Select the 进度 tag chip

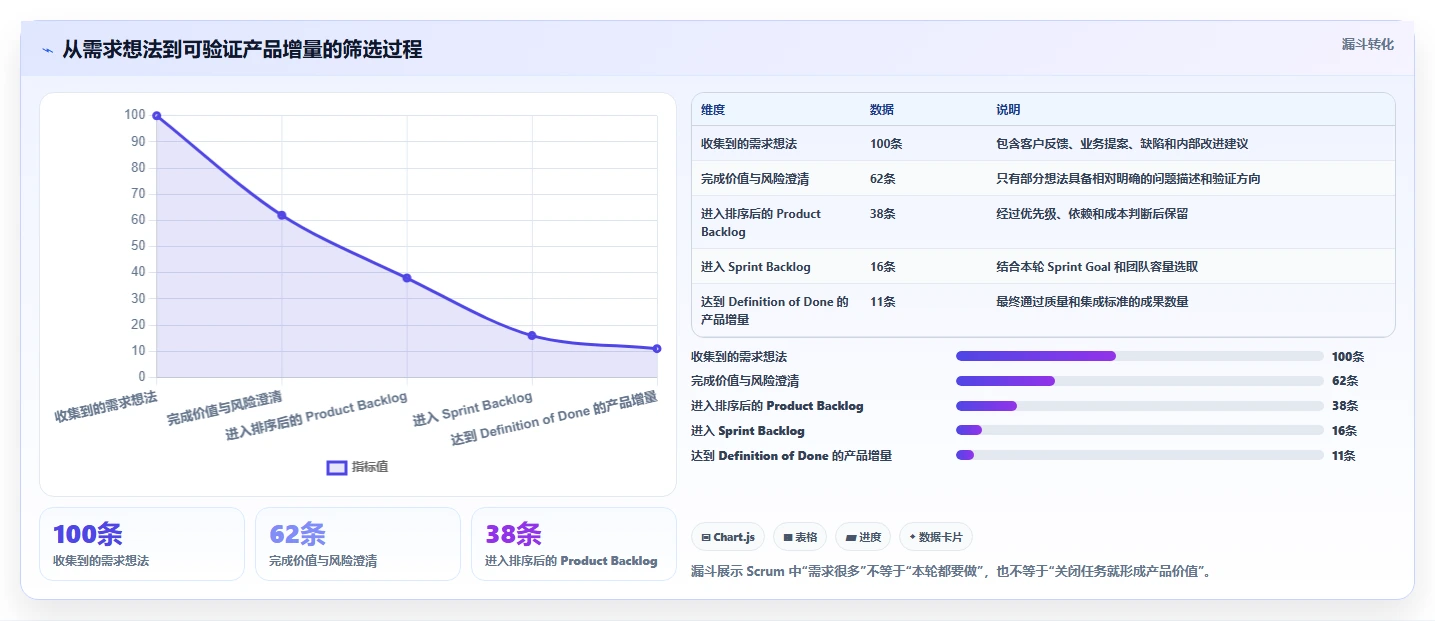(x=863, y=537)
